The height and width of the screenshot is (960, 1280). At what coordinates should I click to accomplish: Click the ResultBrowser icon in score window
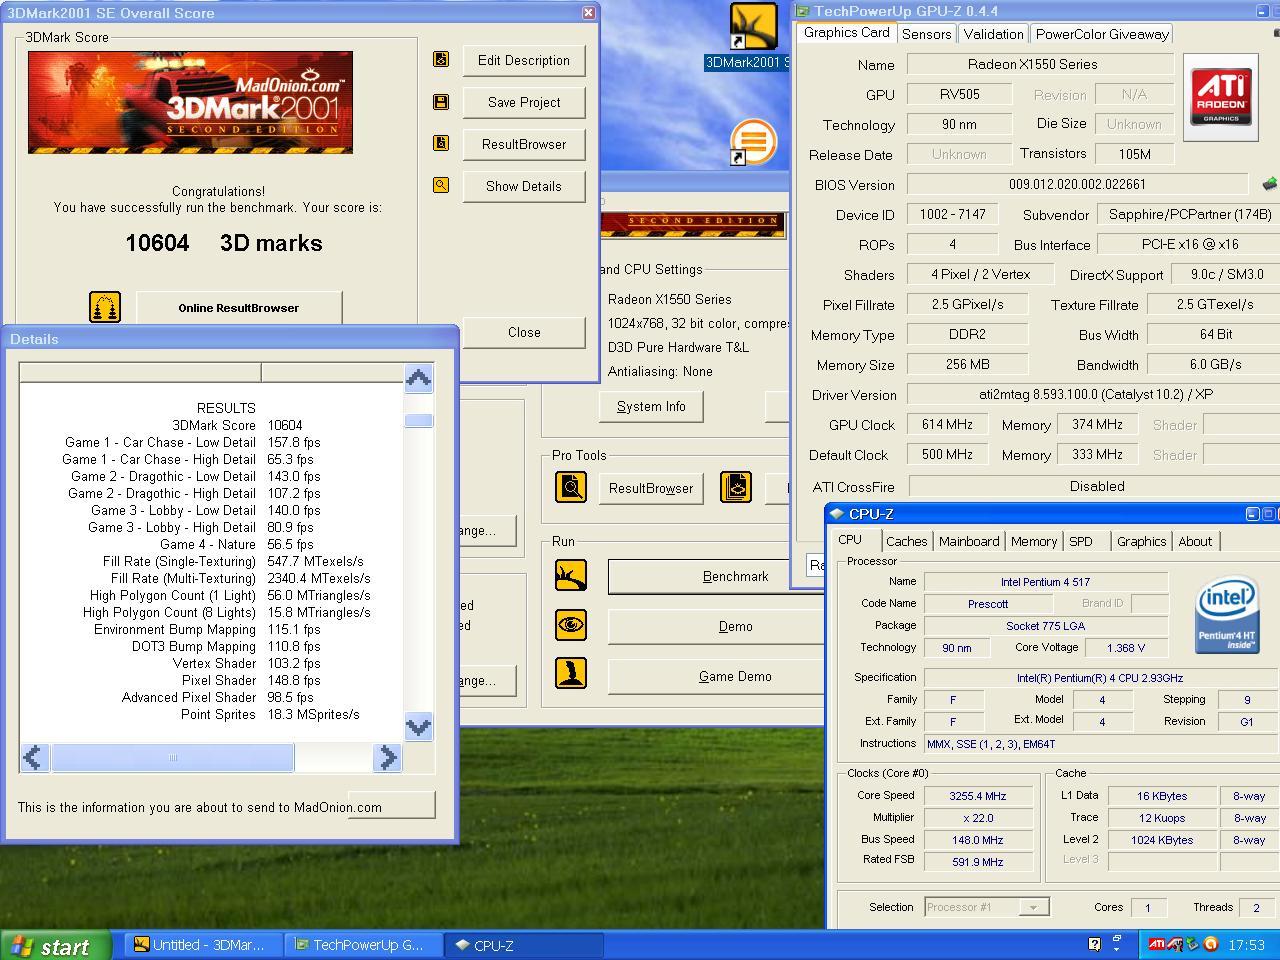(x=441, y=143)
